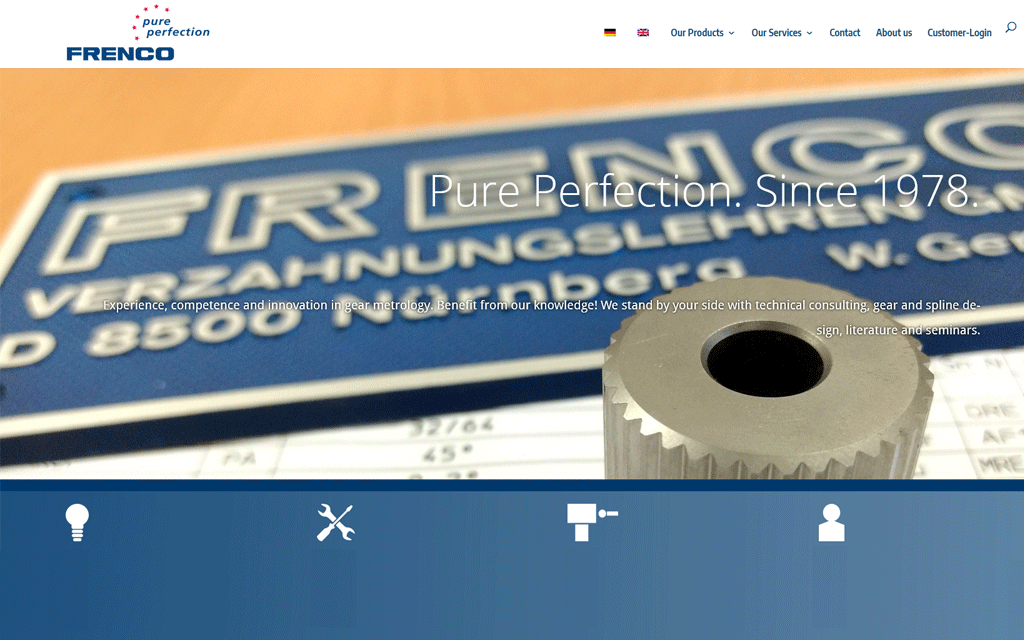Switch language via the German flag
The image size is (1024, 640).
[x=610, y=33]
